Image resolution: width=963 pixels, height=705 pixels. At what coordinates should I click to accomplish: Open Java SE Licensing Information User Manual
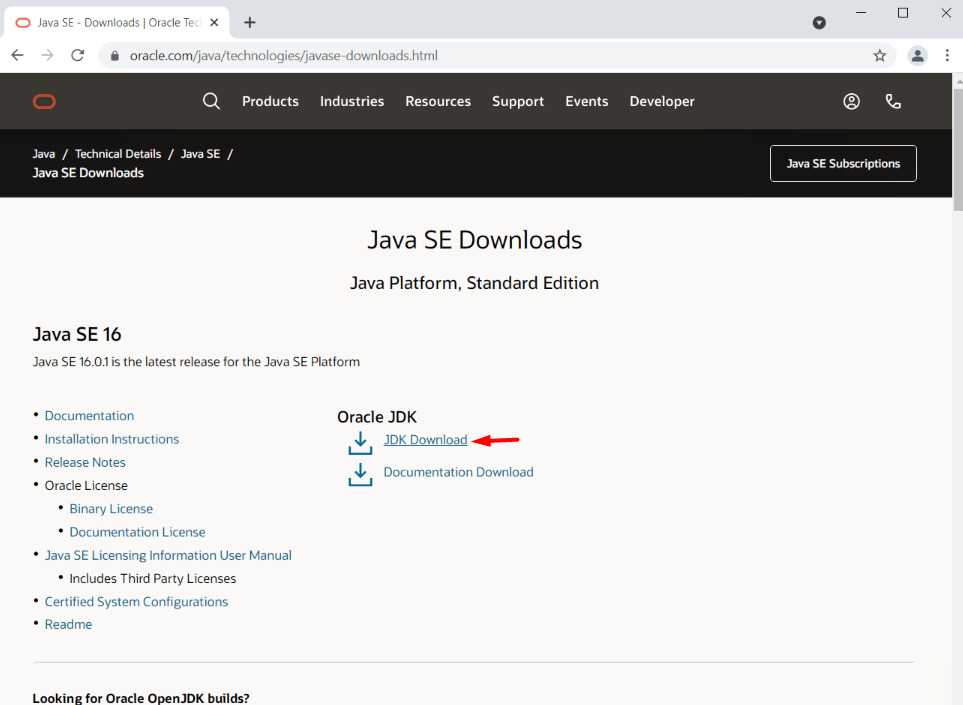click(168, 555)
